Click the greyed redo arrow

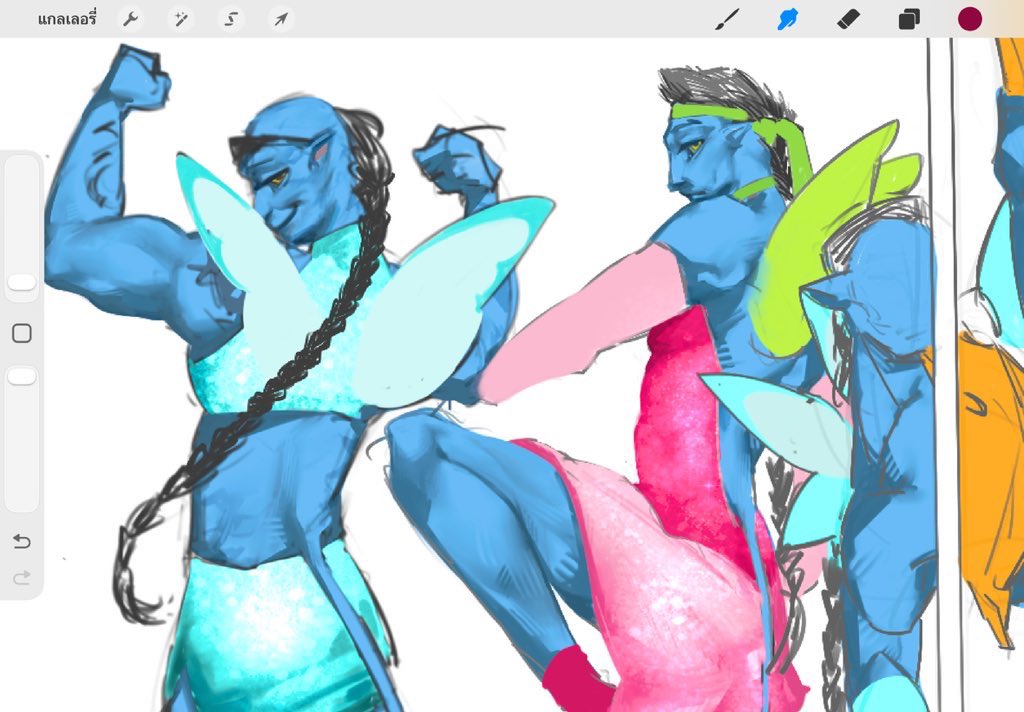22,577
